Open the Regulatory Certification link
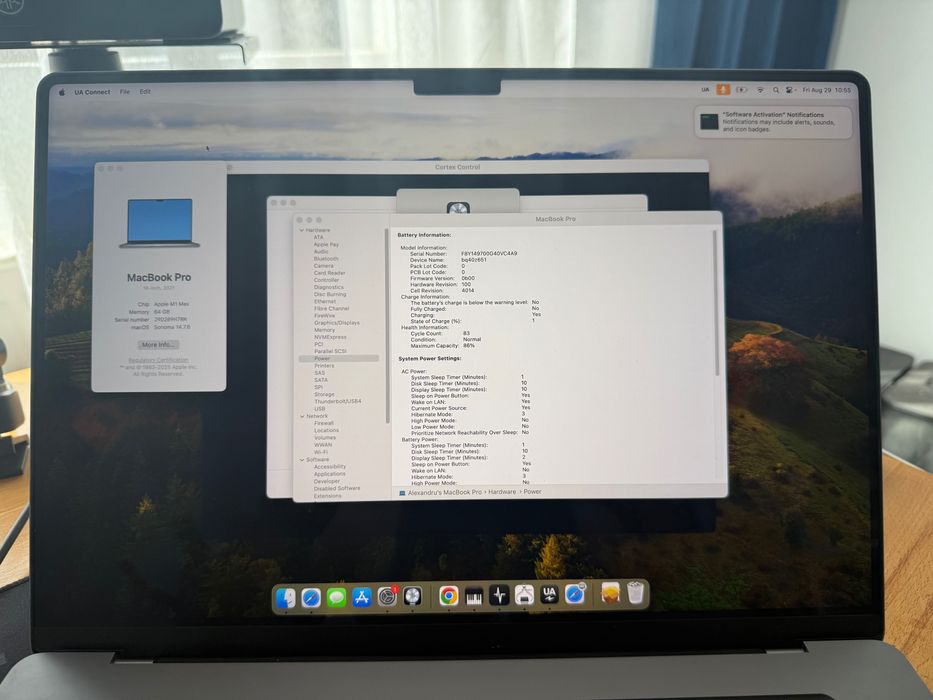This screenshot has height=700, width=933. 158,360
